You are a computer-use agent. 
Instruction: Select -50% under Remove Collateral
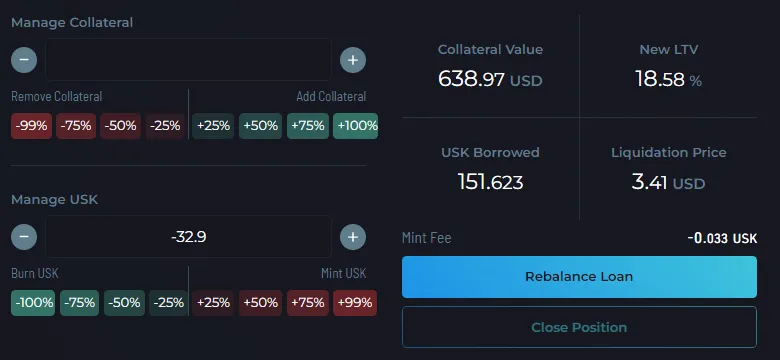[x=120, y=126]
